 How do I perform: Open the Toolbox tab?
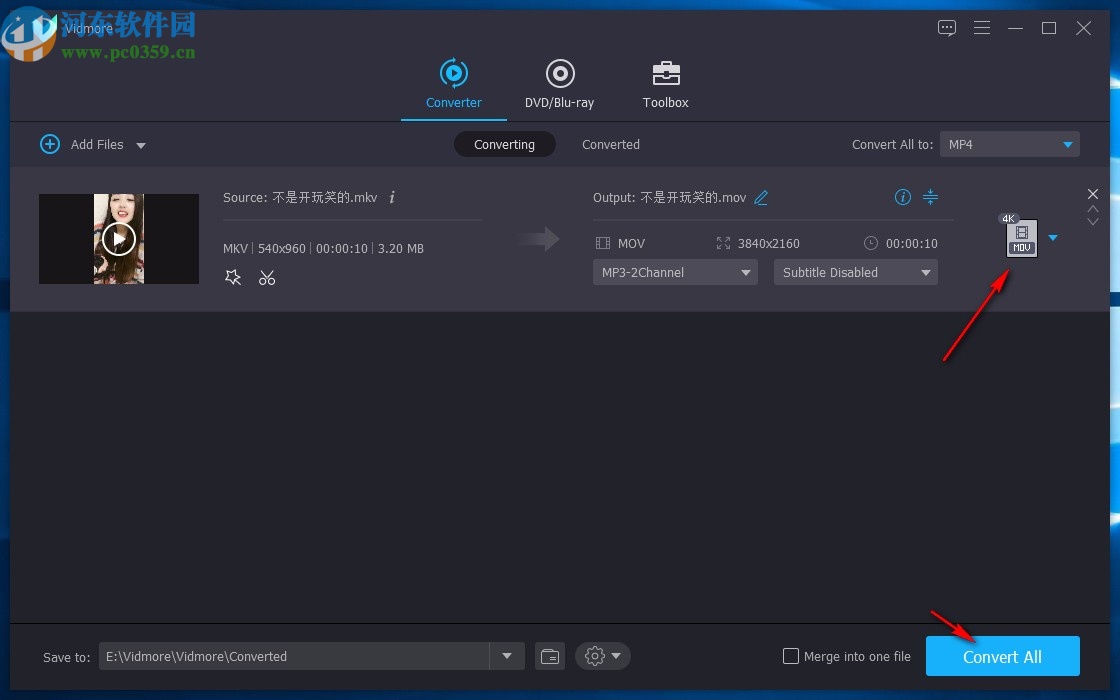(665, 85)
